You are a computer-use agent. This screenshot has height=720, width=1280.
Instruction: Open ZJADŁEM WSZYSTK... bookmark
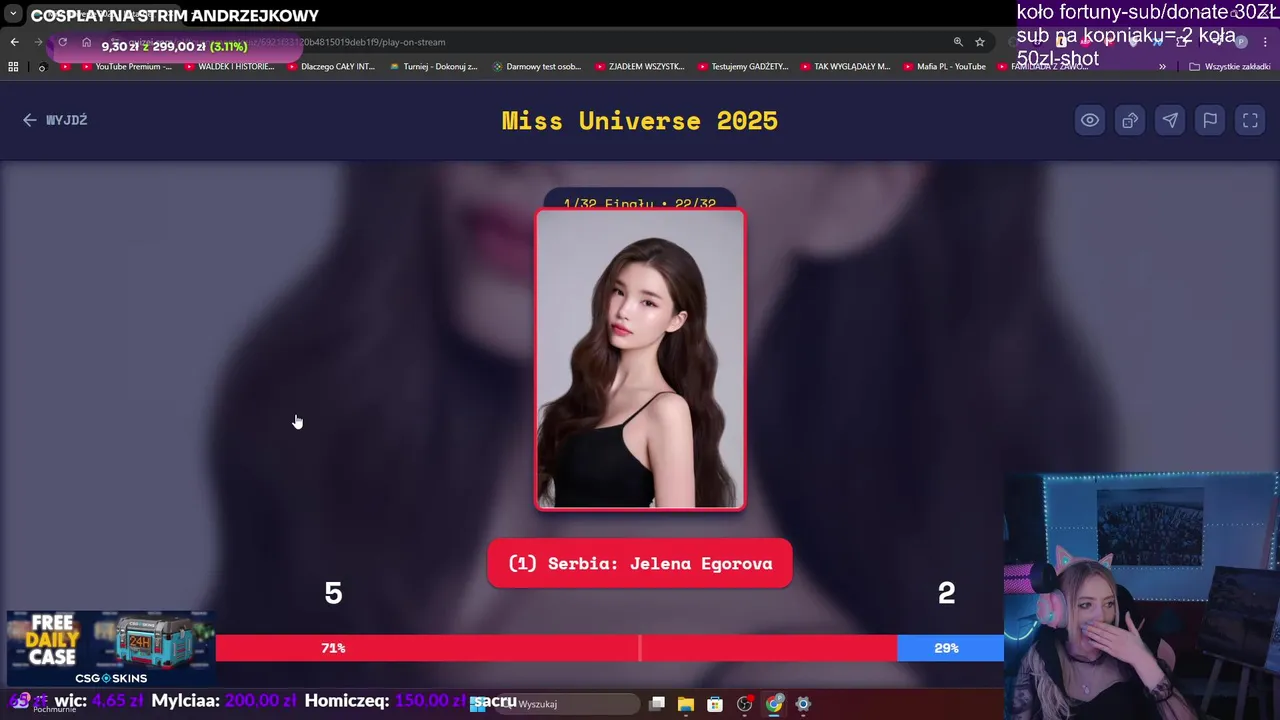pyautogui.click(x=640, y=67)
